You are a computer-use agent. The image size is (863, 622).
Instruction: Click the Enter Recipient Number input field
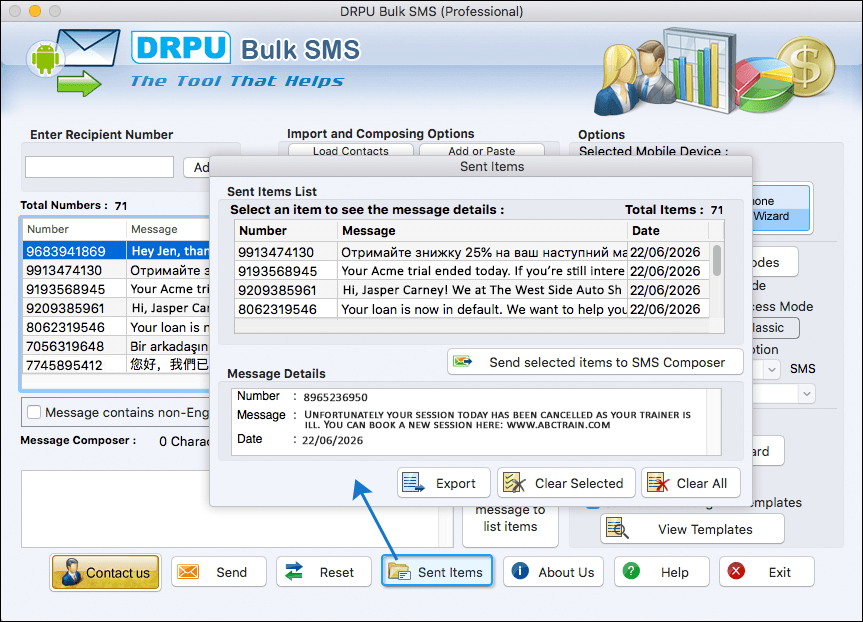point(99,167)
